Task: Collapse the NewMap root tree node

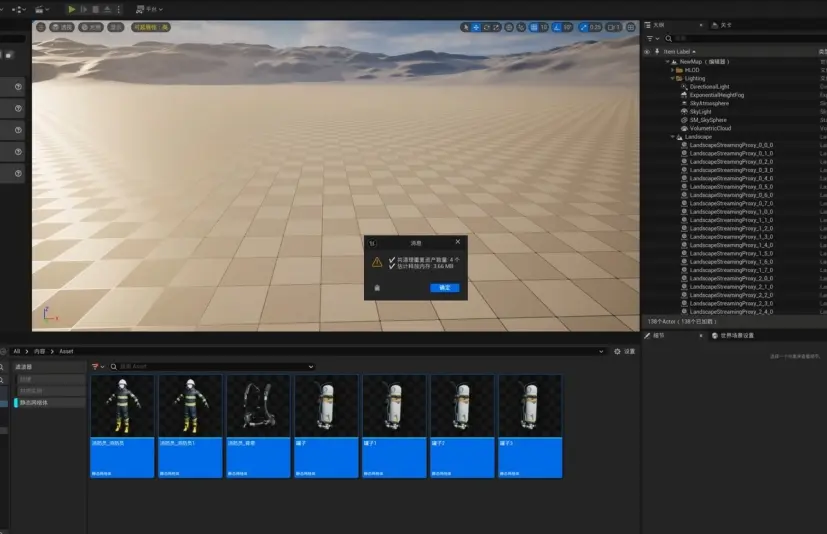Action: [x=668, y=62]
